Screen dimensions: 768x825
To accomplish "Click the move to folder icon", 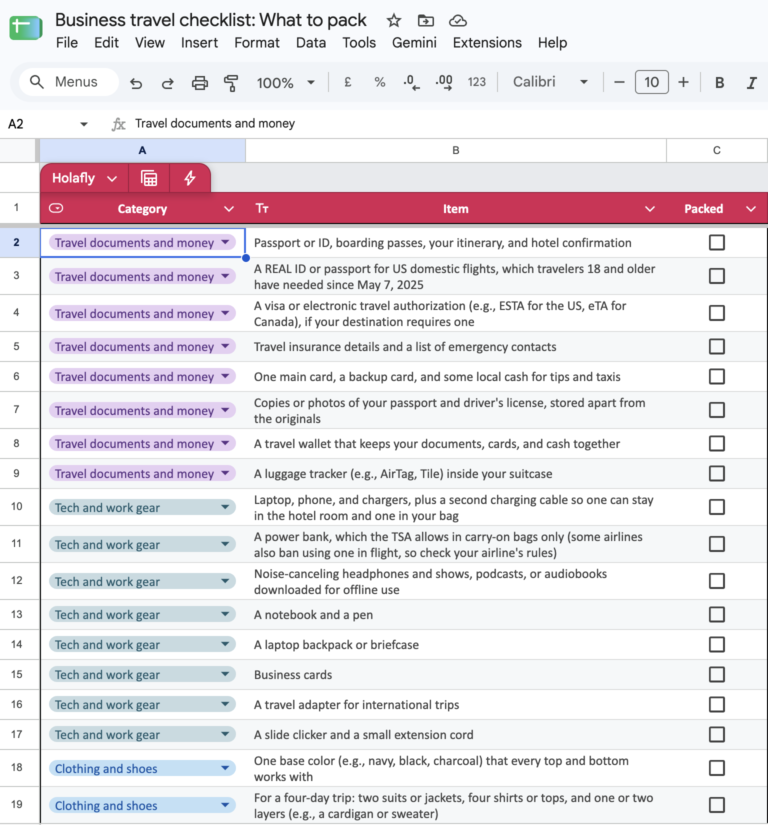I will pyautogui.click(x=426, y=21).
